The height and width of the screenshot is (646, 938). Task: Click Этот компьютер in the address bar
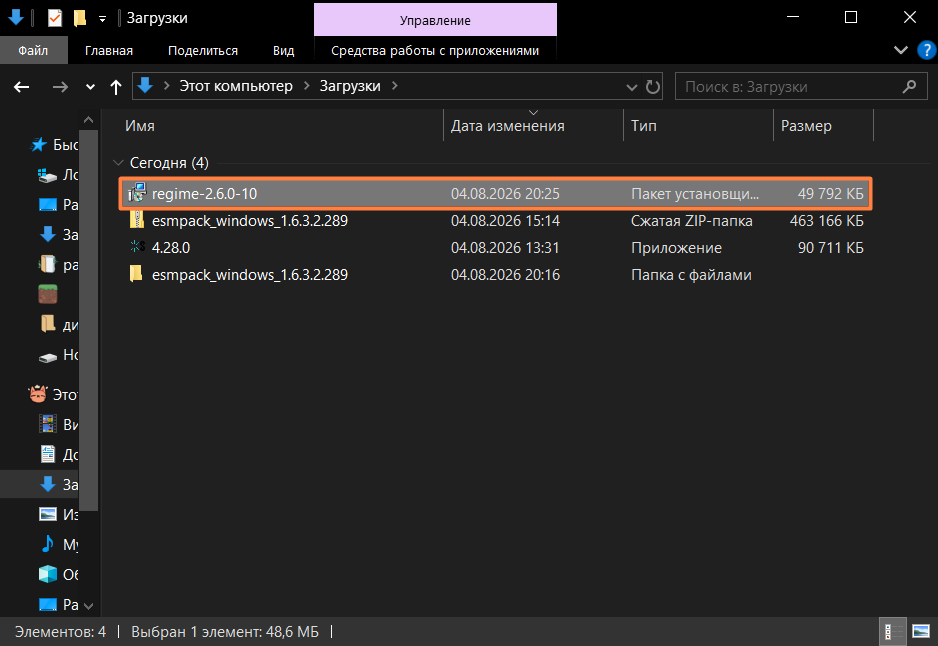point(236,86)
